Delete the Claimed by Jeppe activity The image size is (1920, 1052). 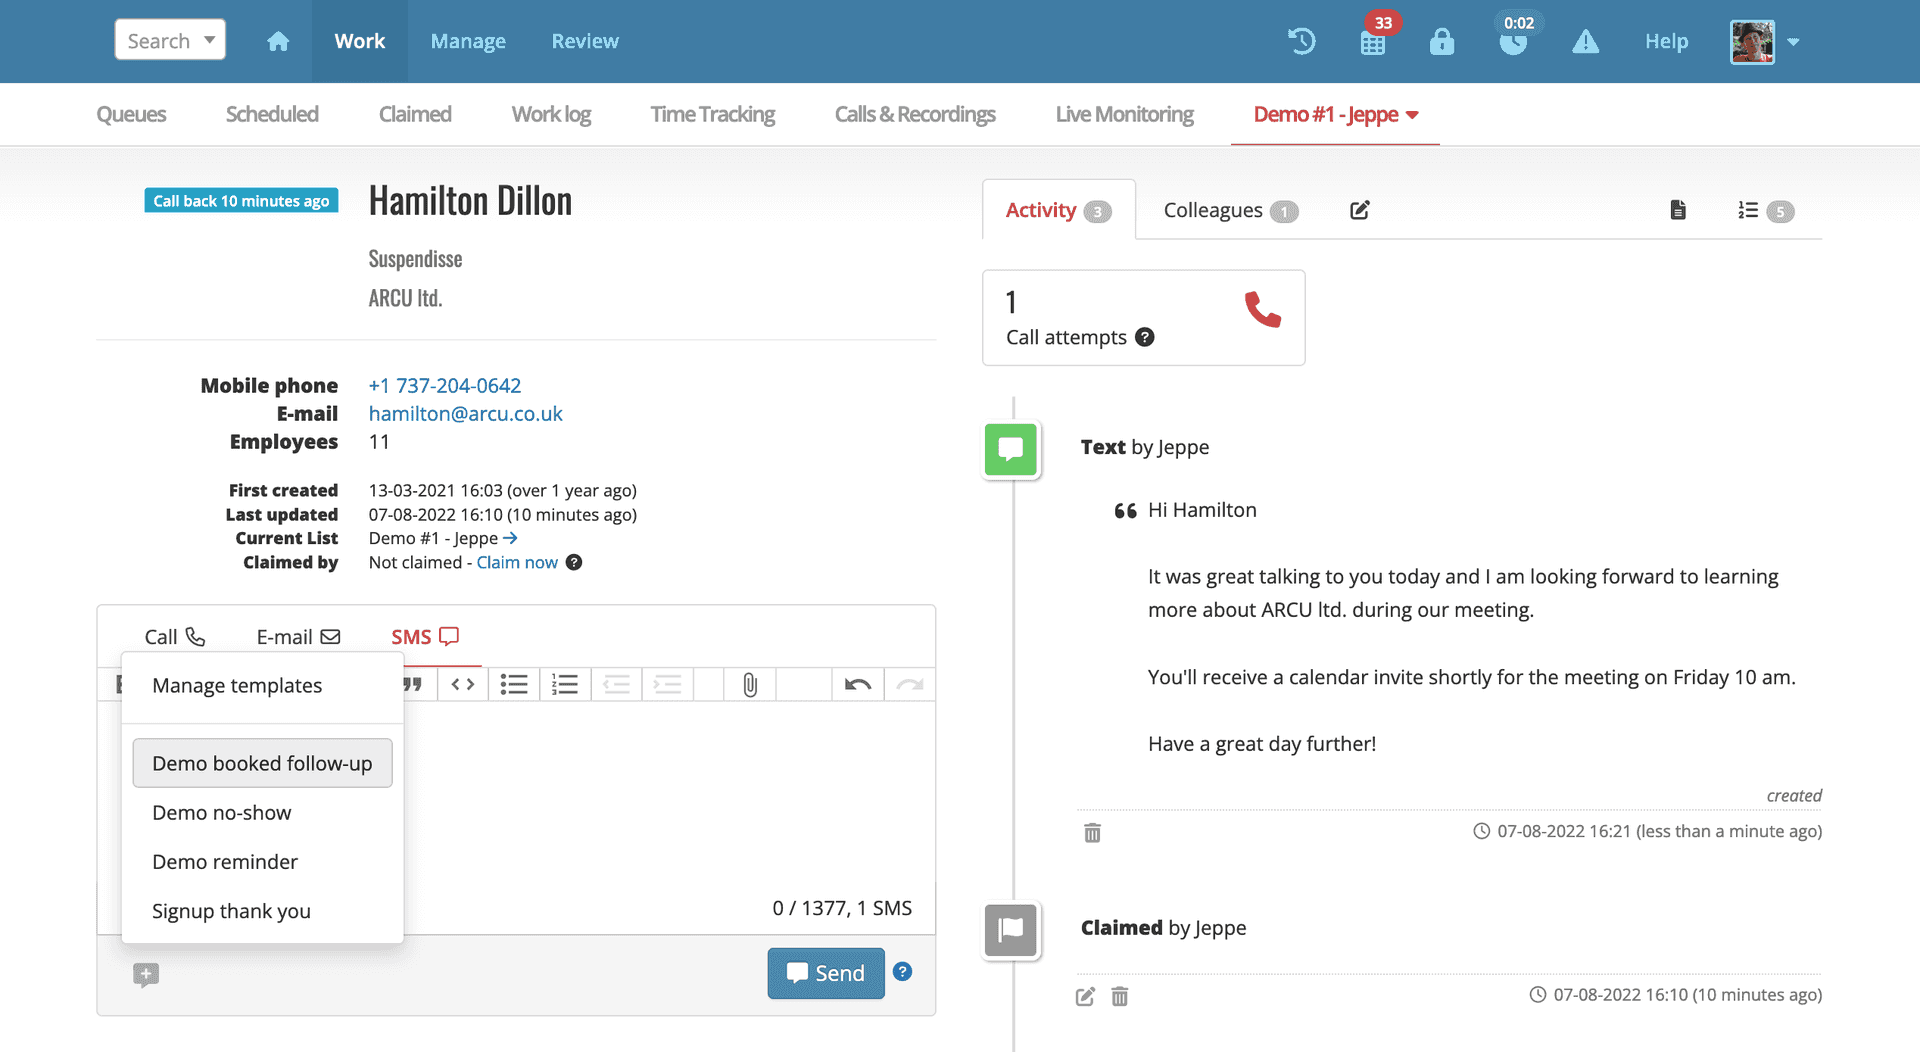pyautogui.click(x=1120, y=996)
